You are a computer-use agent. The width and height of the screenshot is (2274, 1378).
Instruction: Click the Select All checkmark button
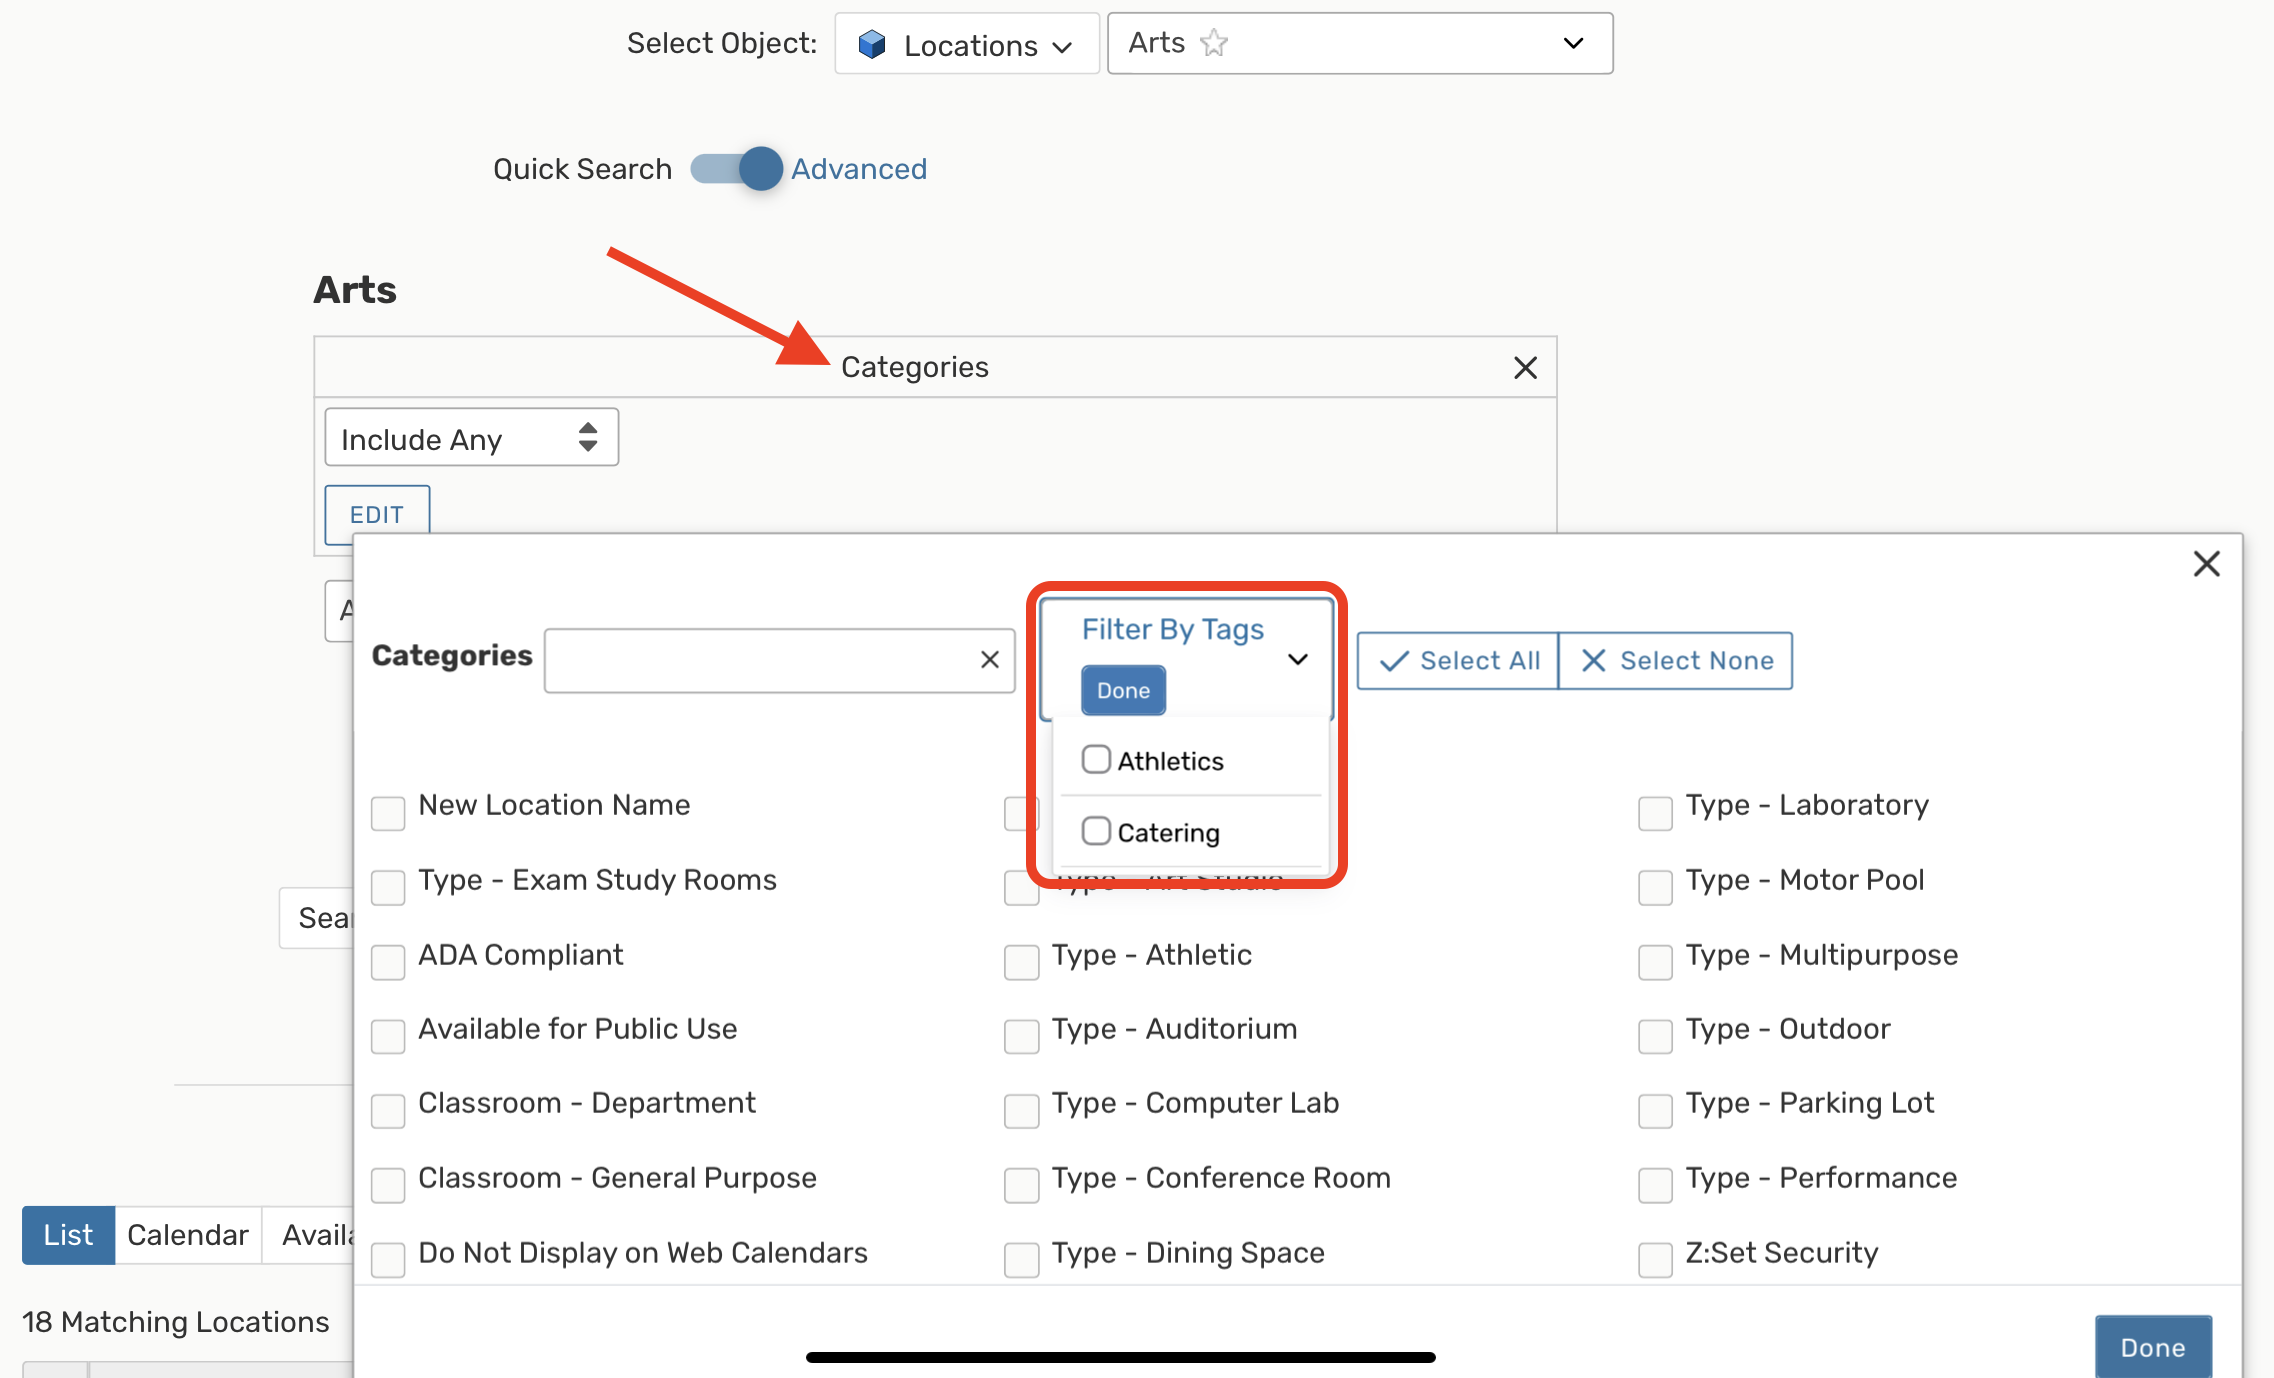[1458, 661]
